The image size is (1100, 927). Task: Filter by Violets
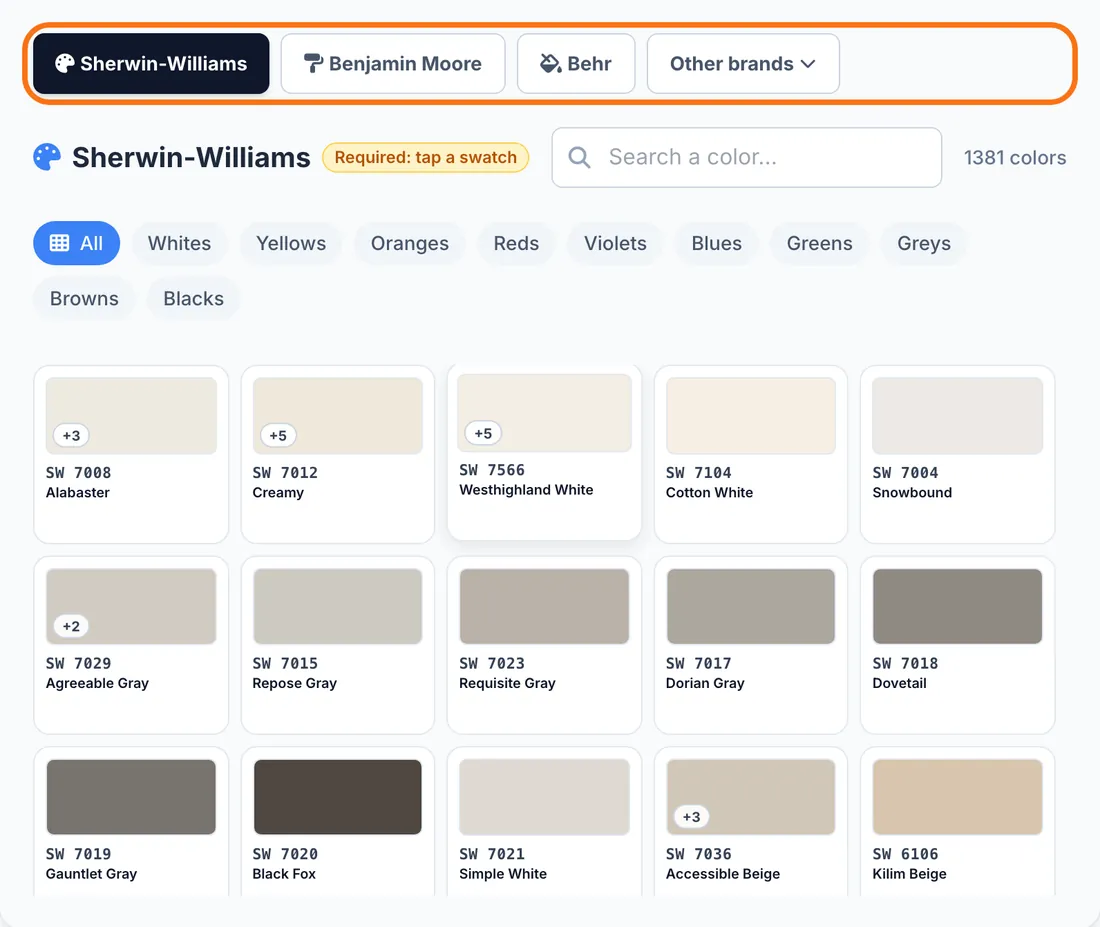(x=615, y=244)
